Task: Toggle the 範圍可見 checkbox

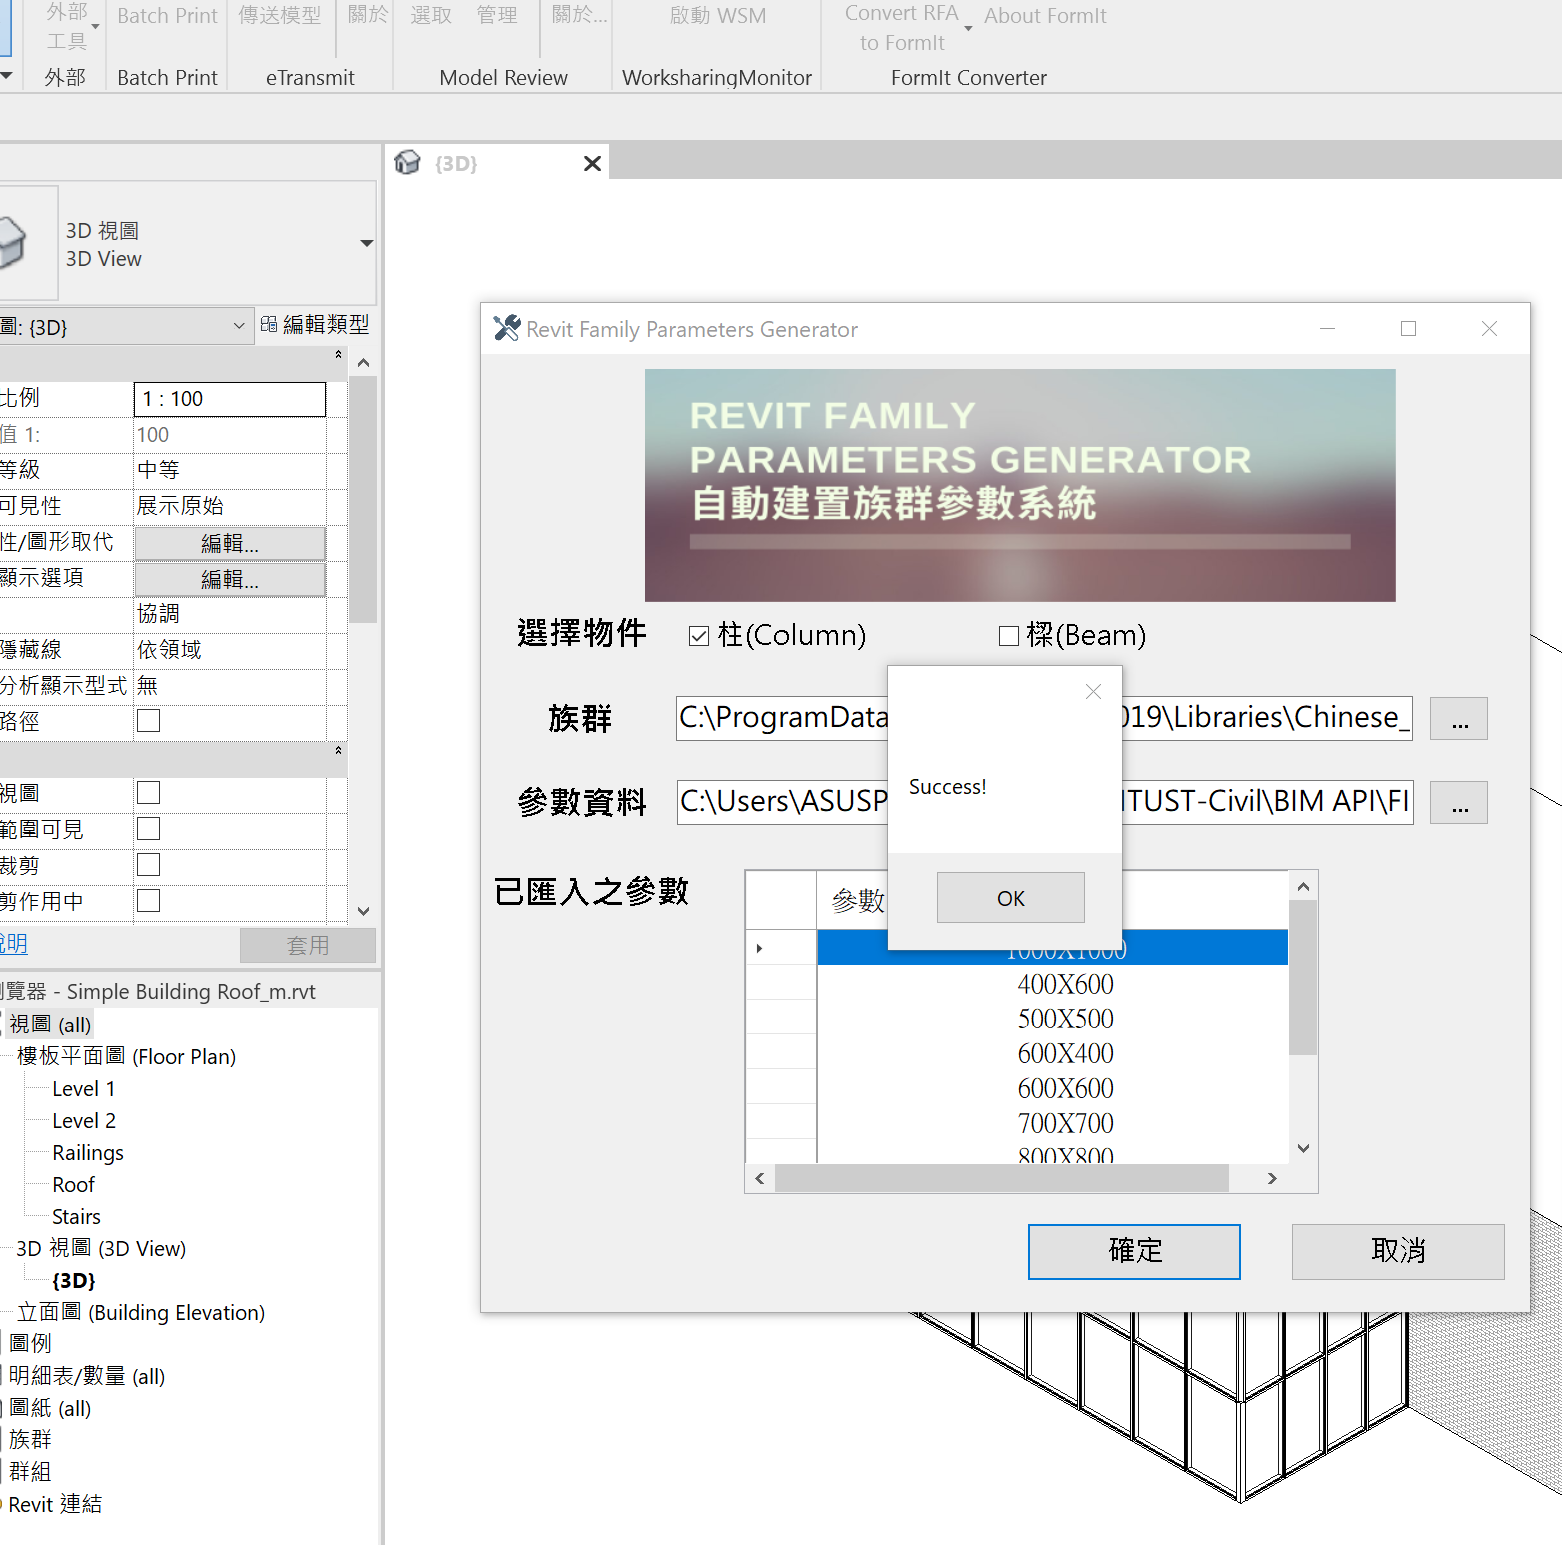Action: [x=148, y=829]
